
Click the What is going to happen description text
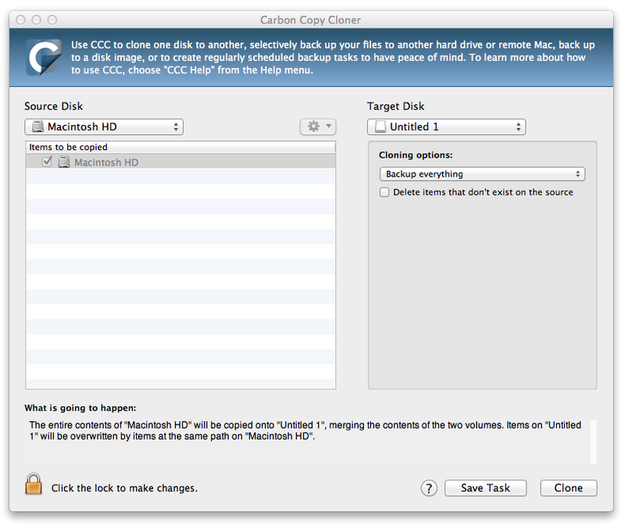(x=305, y=431)
